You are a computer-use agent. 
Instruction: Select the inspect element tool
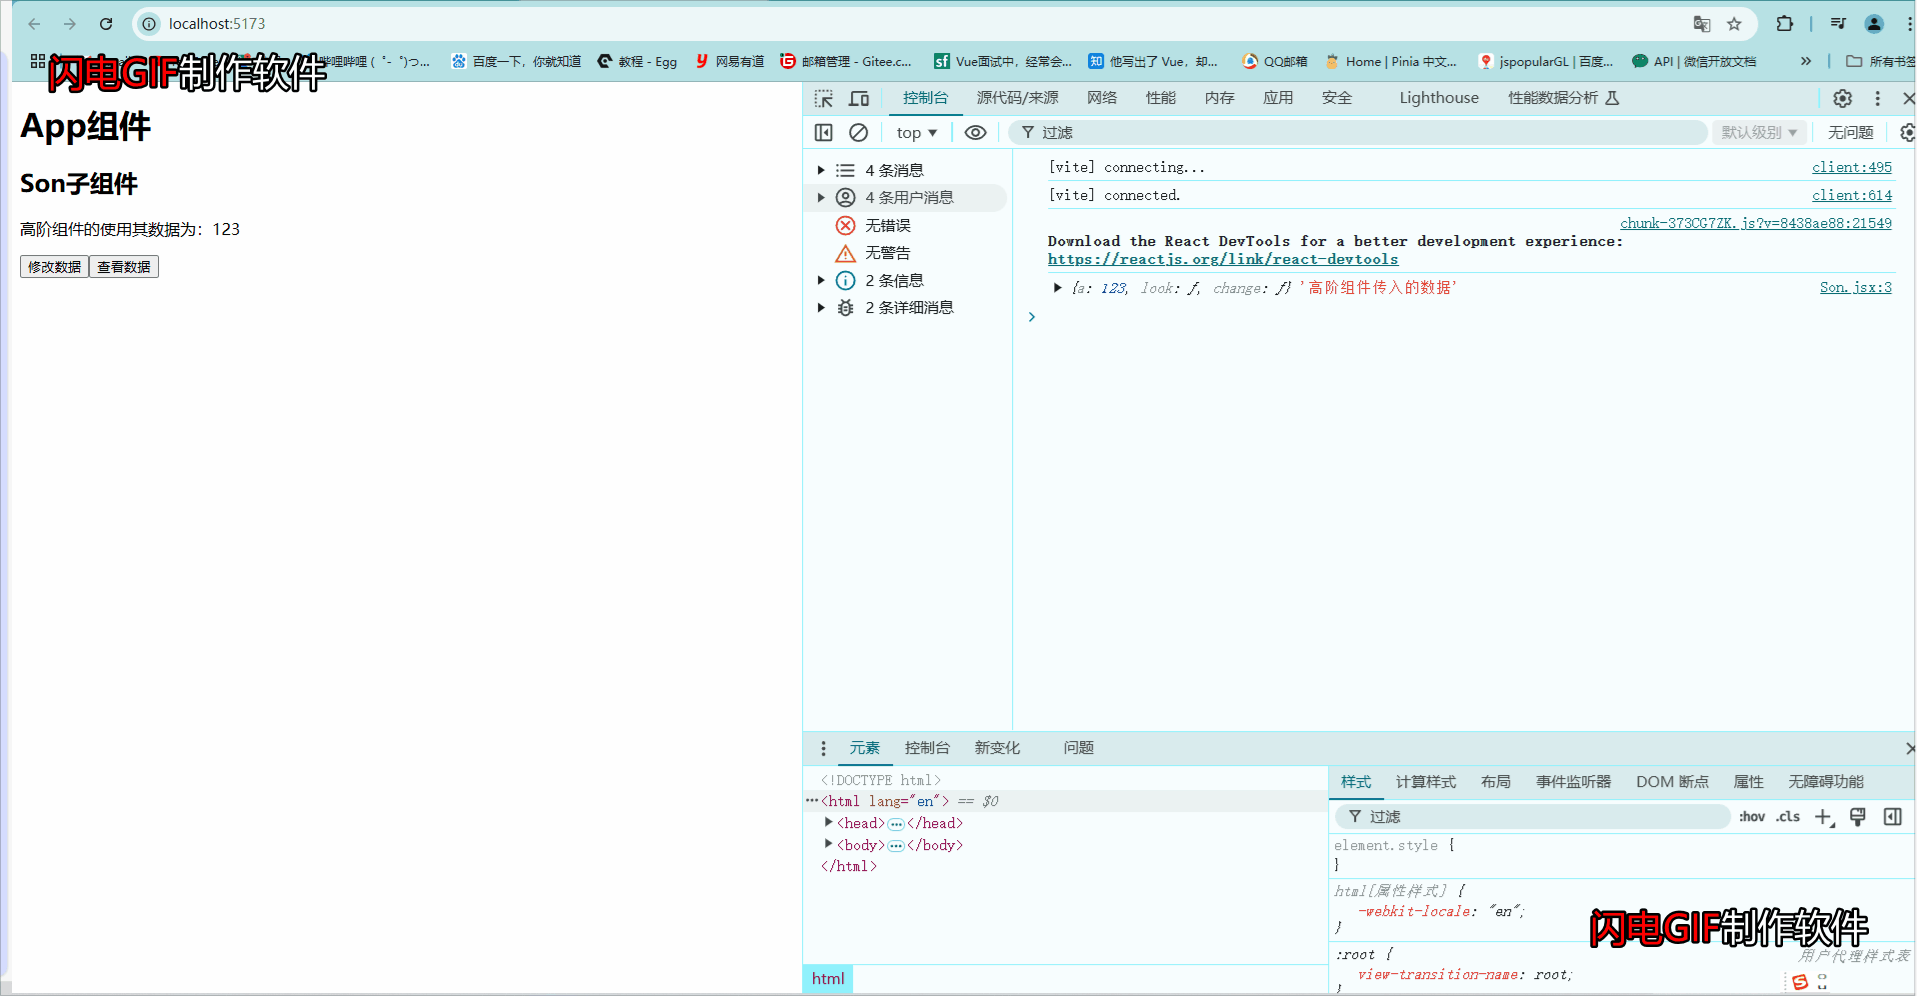pyautogui.click(x=823, y=98)
